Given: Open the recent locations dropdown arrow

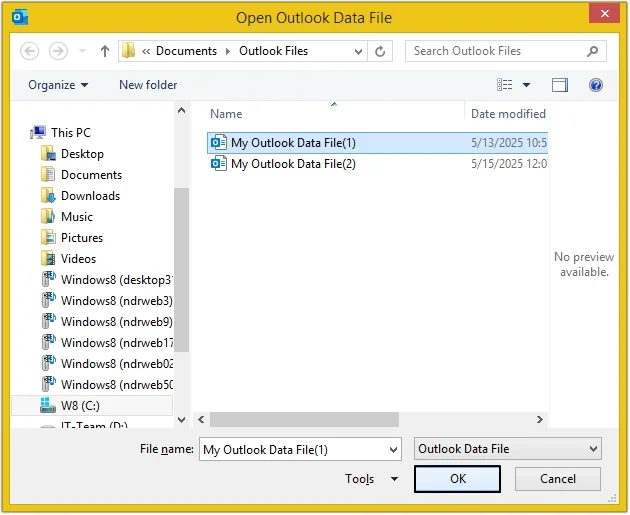Looking at the screenshot, I should coord(82,51).
